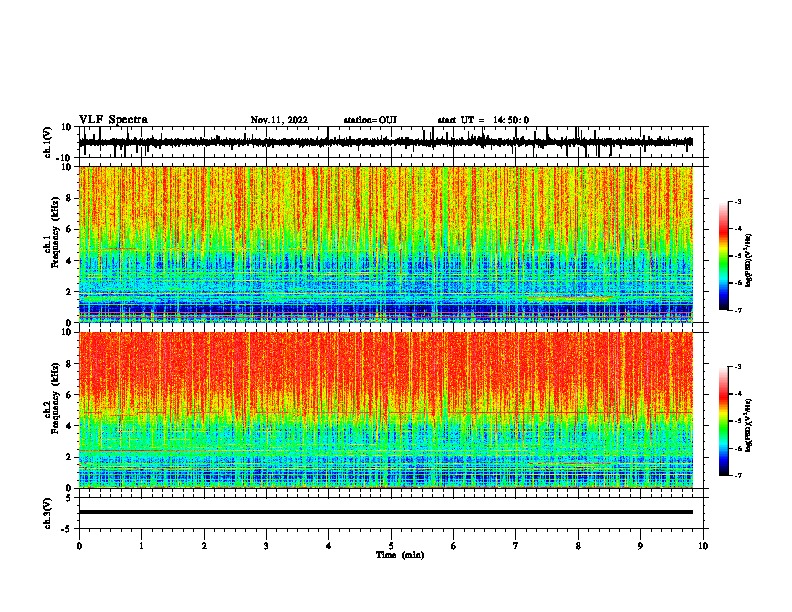This screenshot has width=792, height=612.
Task: Select the "start UT = 14:50:0" text
Action: (483, 120)
